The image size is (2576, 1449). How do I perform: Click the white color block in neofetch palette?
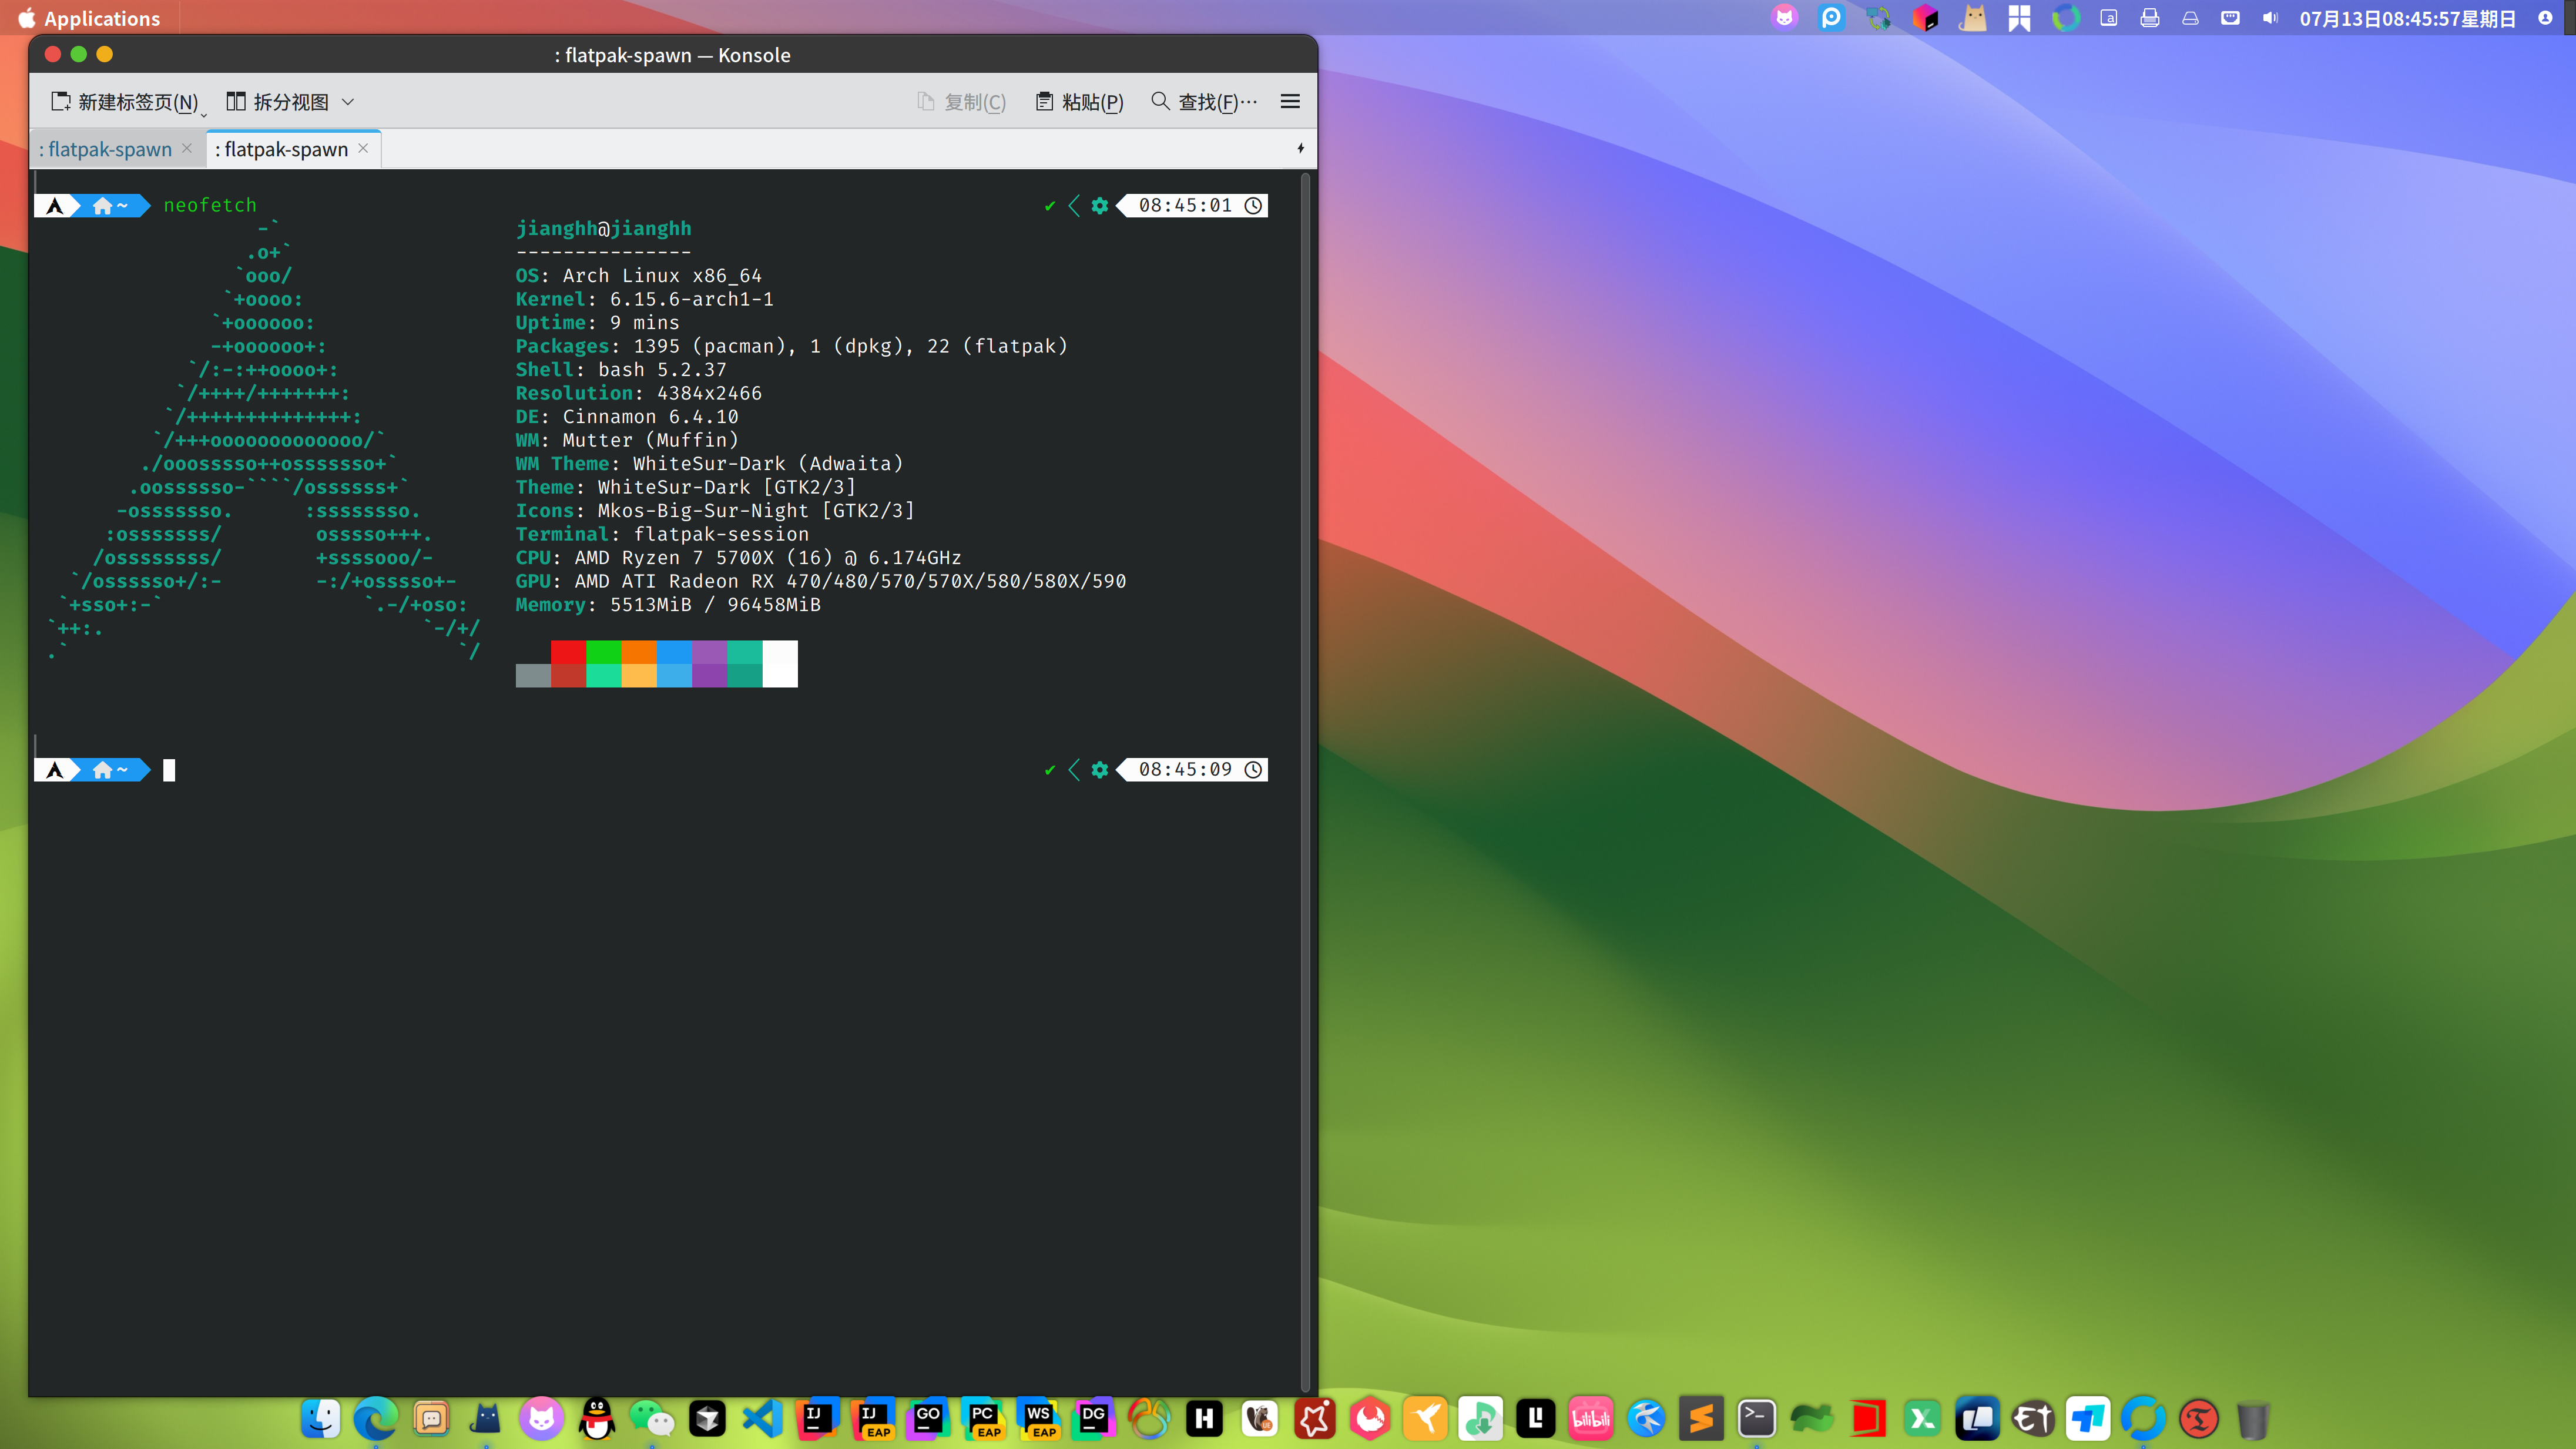780,664
